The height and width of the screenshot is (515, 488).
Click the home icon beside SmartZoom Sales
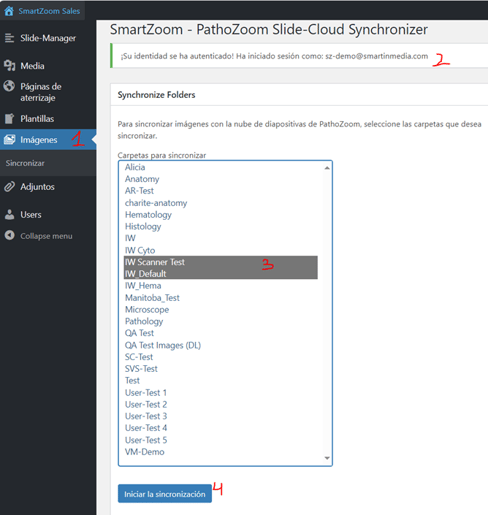pyautogui.click(x=9, y=11)
